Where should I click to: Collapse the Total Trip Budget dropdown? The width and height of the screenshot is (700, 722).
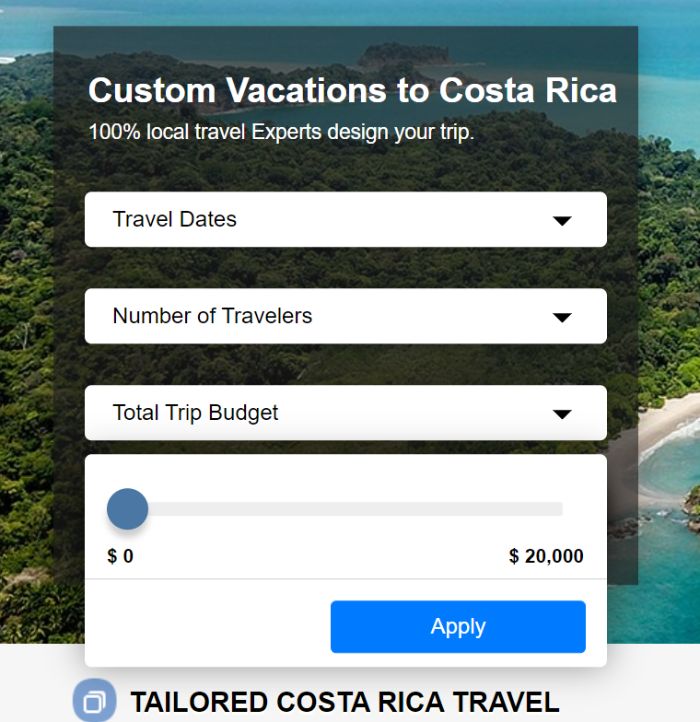pos(346,413)
